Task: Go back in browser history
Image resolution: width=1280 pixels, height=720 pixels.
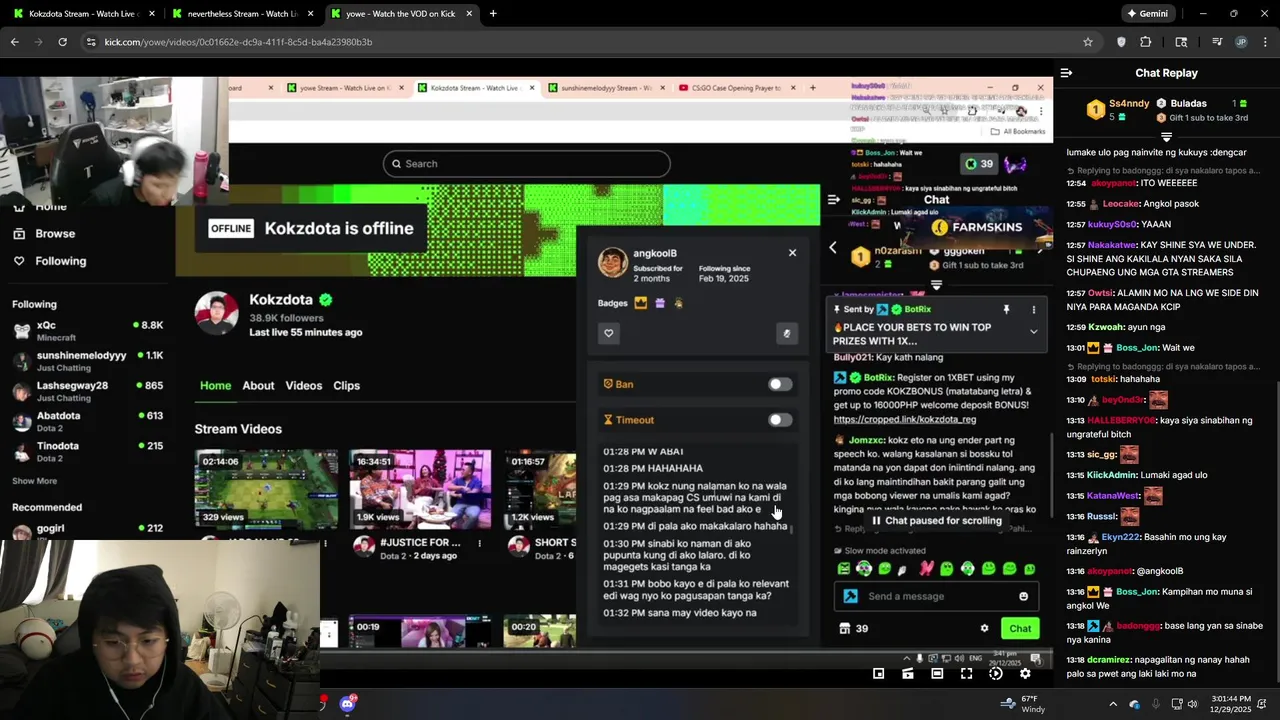Action: [x=14, y=42]
